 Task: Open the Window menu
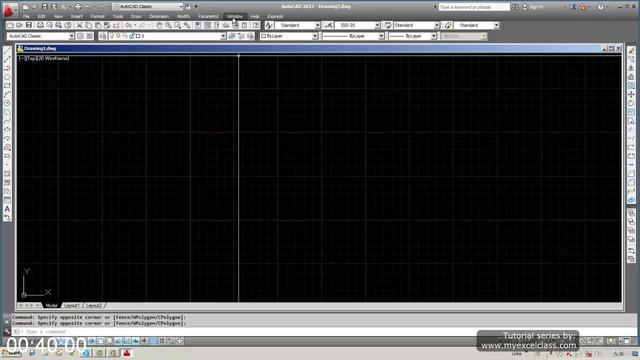pyautogui.click(x=235, y=16)
